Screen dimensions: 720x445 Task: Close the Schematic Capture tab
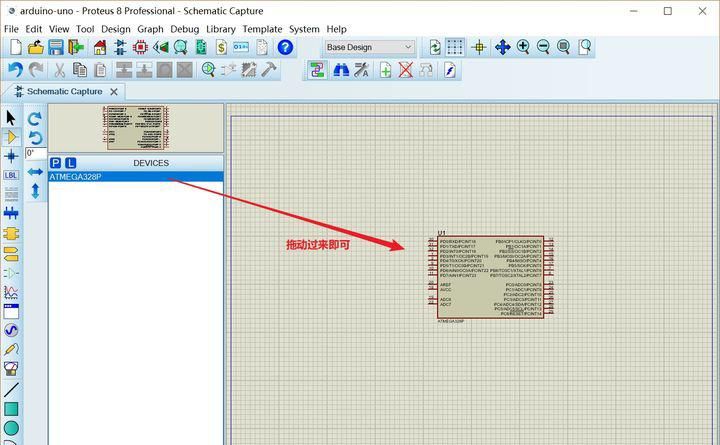coord(114,92)
